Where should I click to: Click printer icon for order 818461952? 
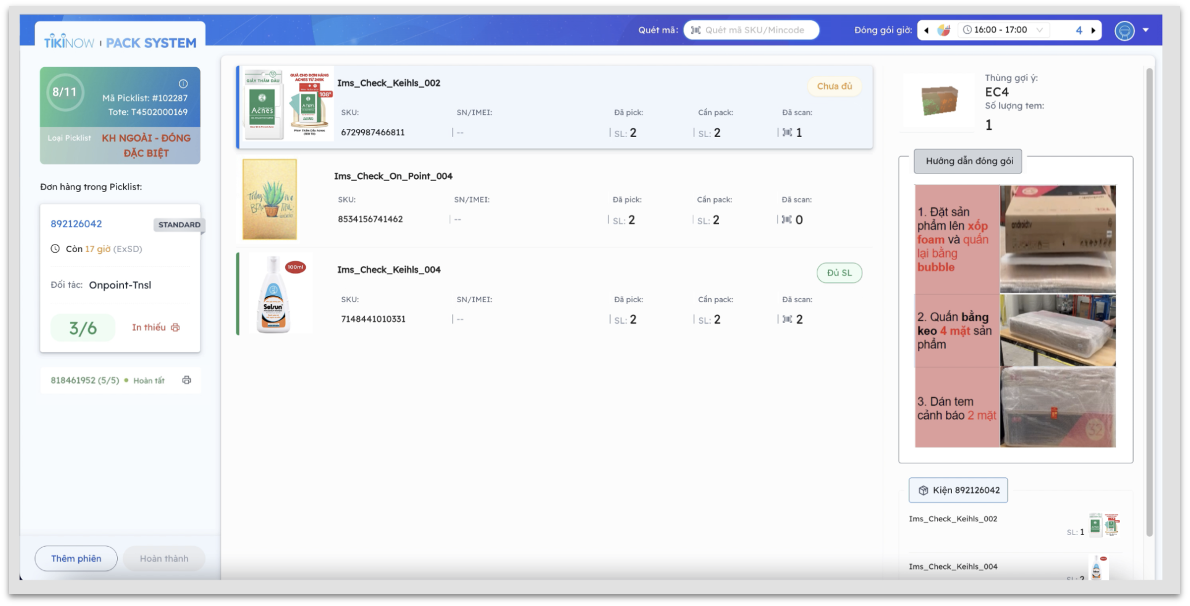coord(186,380)
